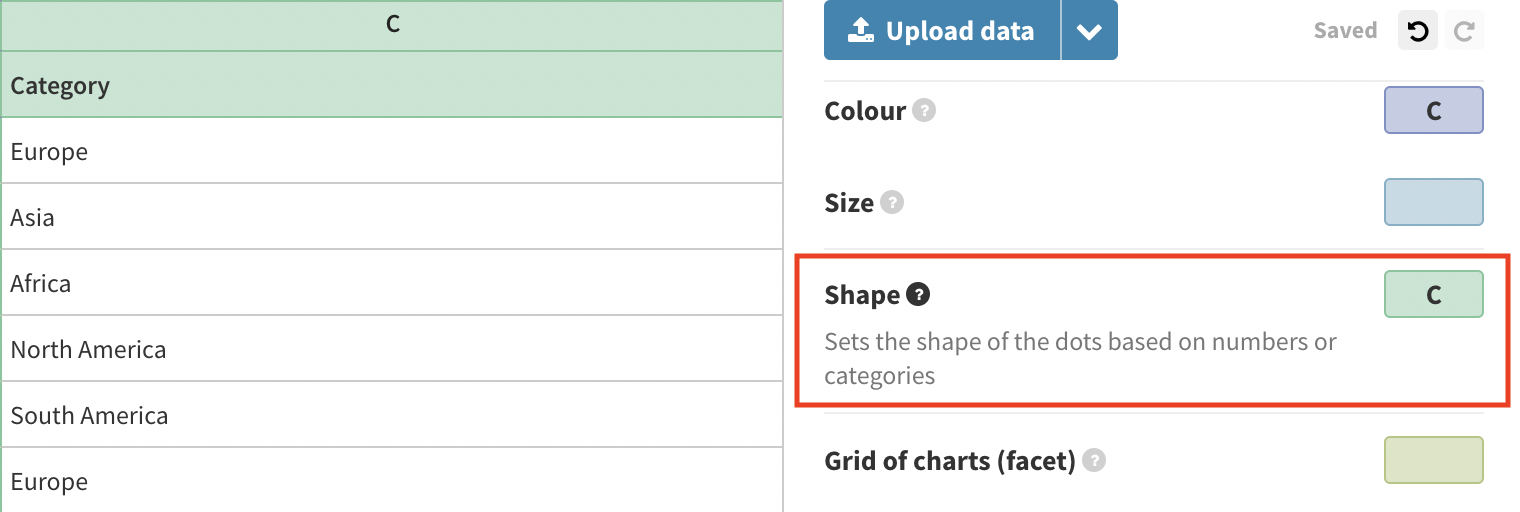Click help icon next to Colour

(x=925, y=111)
